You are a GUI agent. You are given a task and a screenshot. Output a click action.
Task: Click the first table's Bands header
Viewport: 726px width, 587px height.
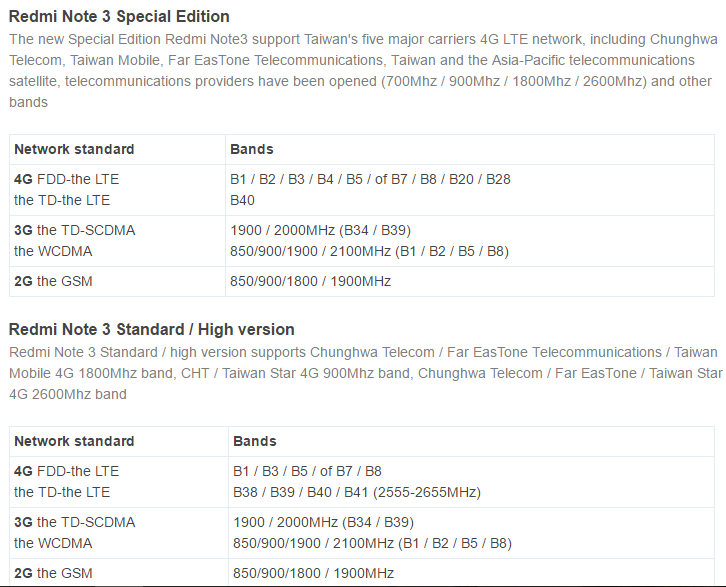point(252,149)
